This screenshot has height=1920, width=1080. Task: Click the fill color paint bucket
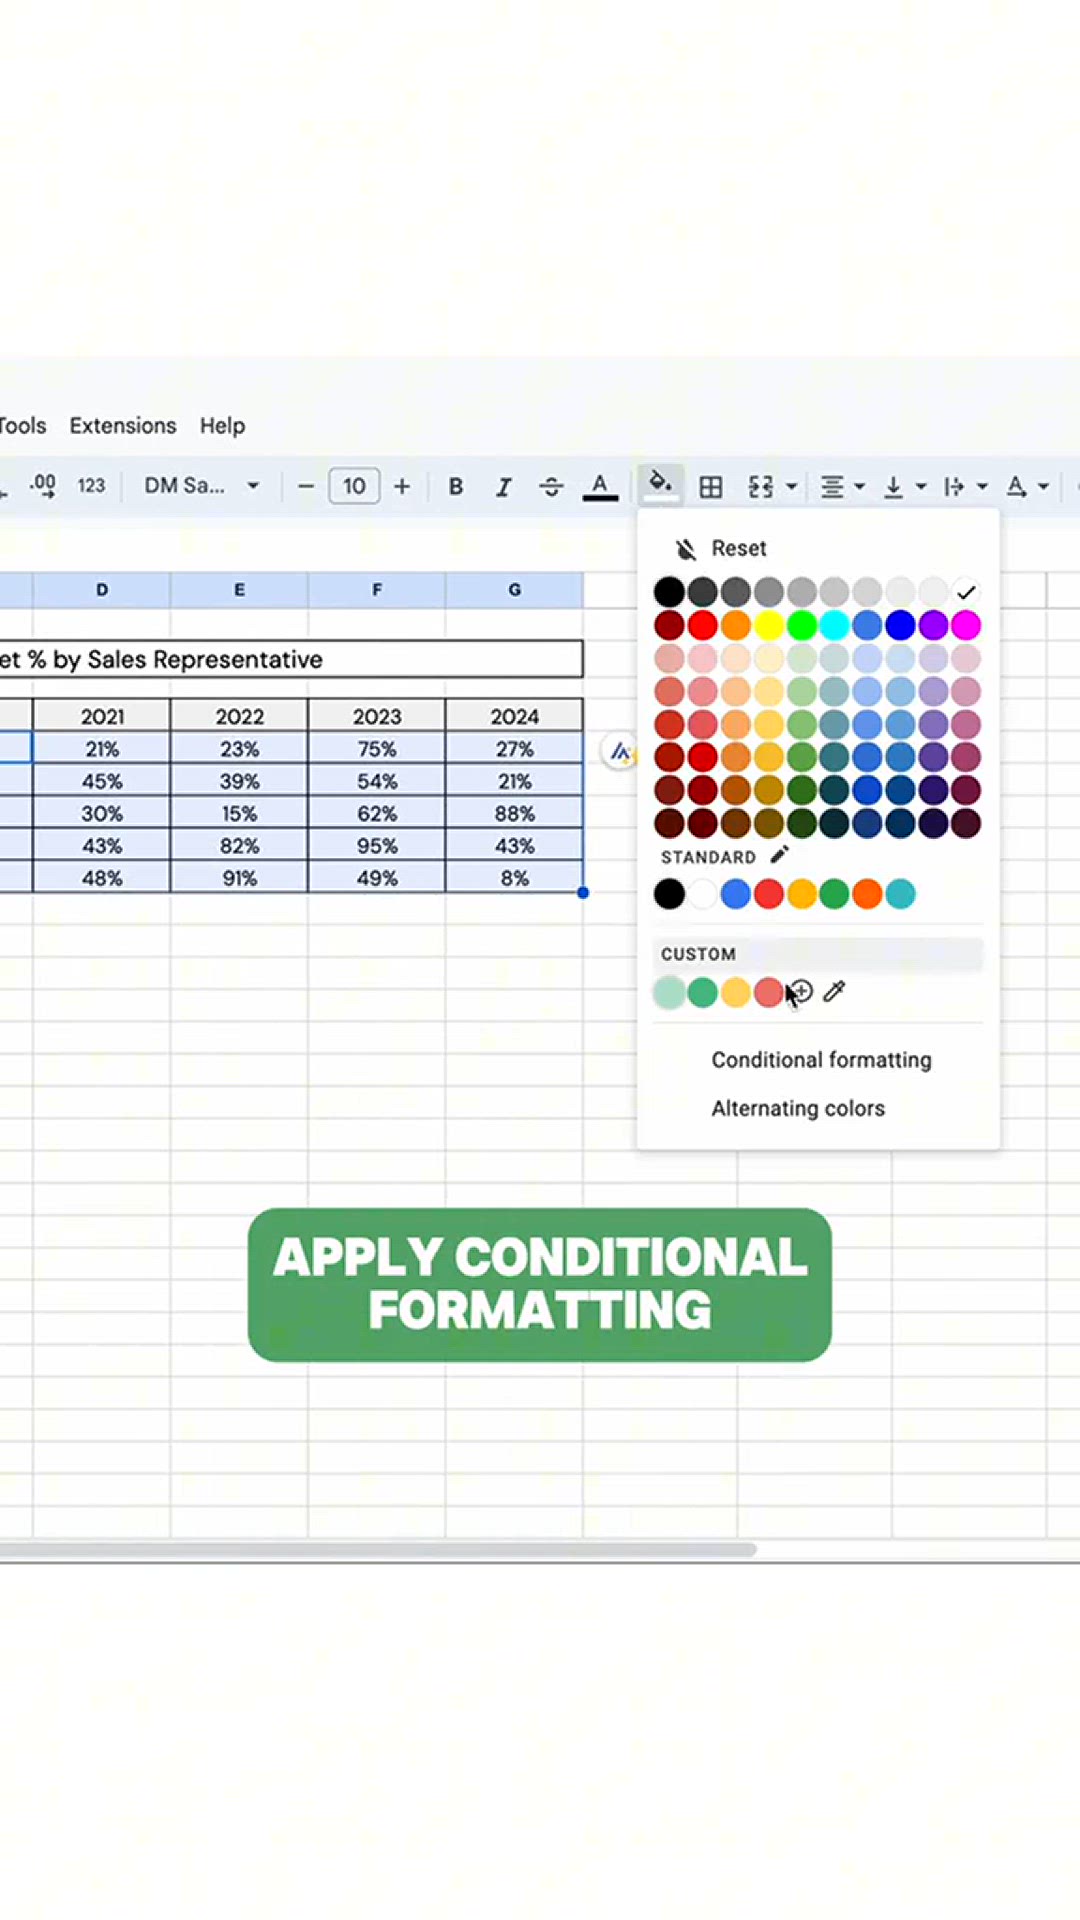tap(660, 485)
